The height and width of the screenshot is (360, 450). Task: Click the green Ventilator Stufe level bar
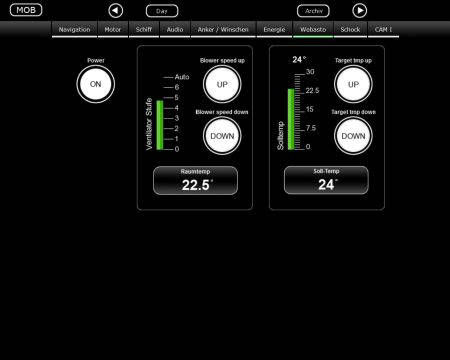tap(160, 125)
